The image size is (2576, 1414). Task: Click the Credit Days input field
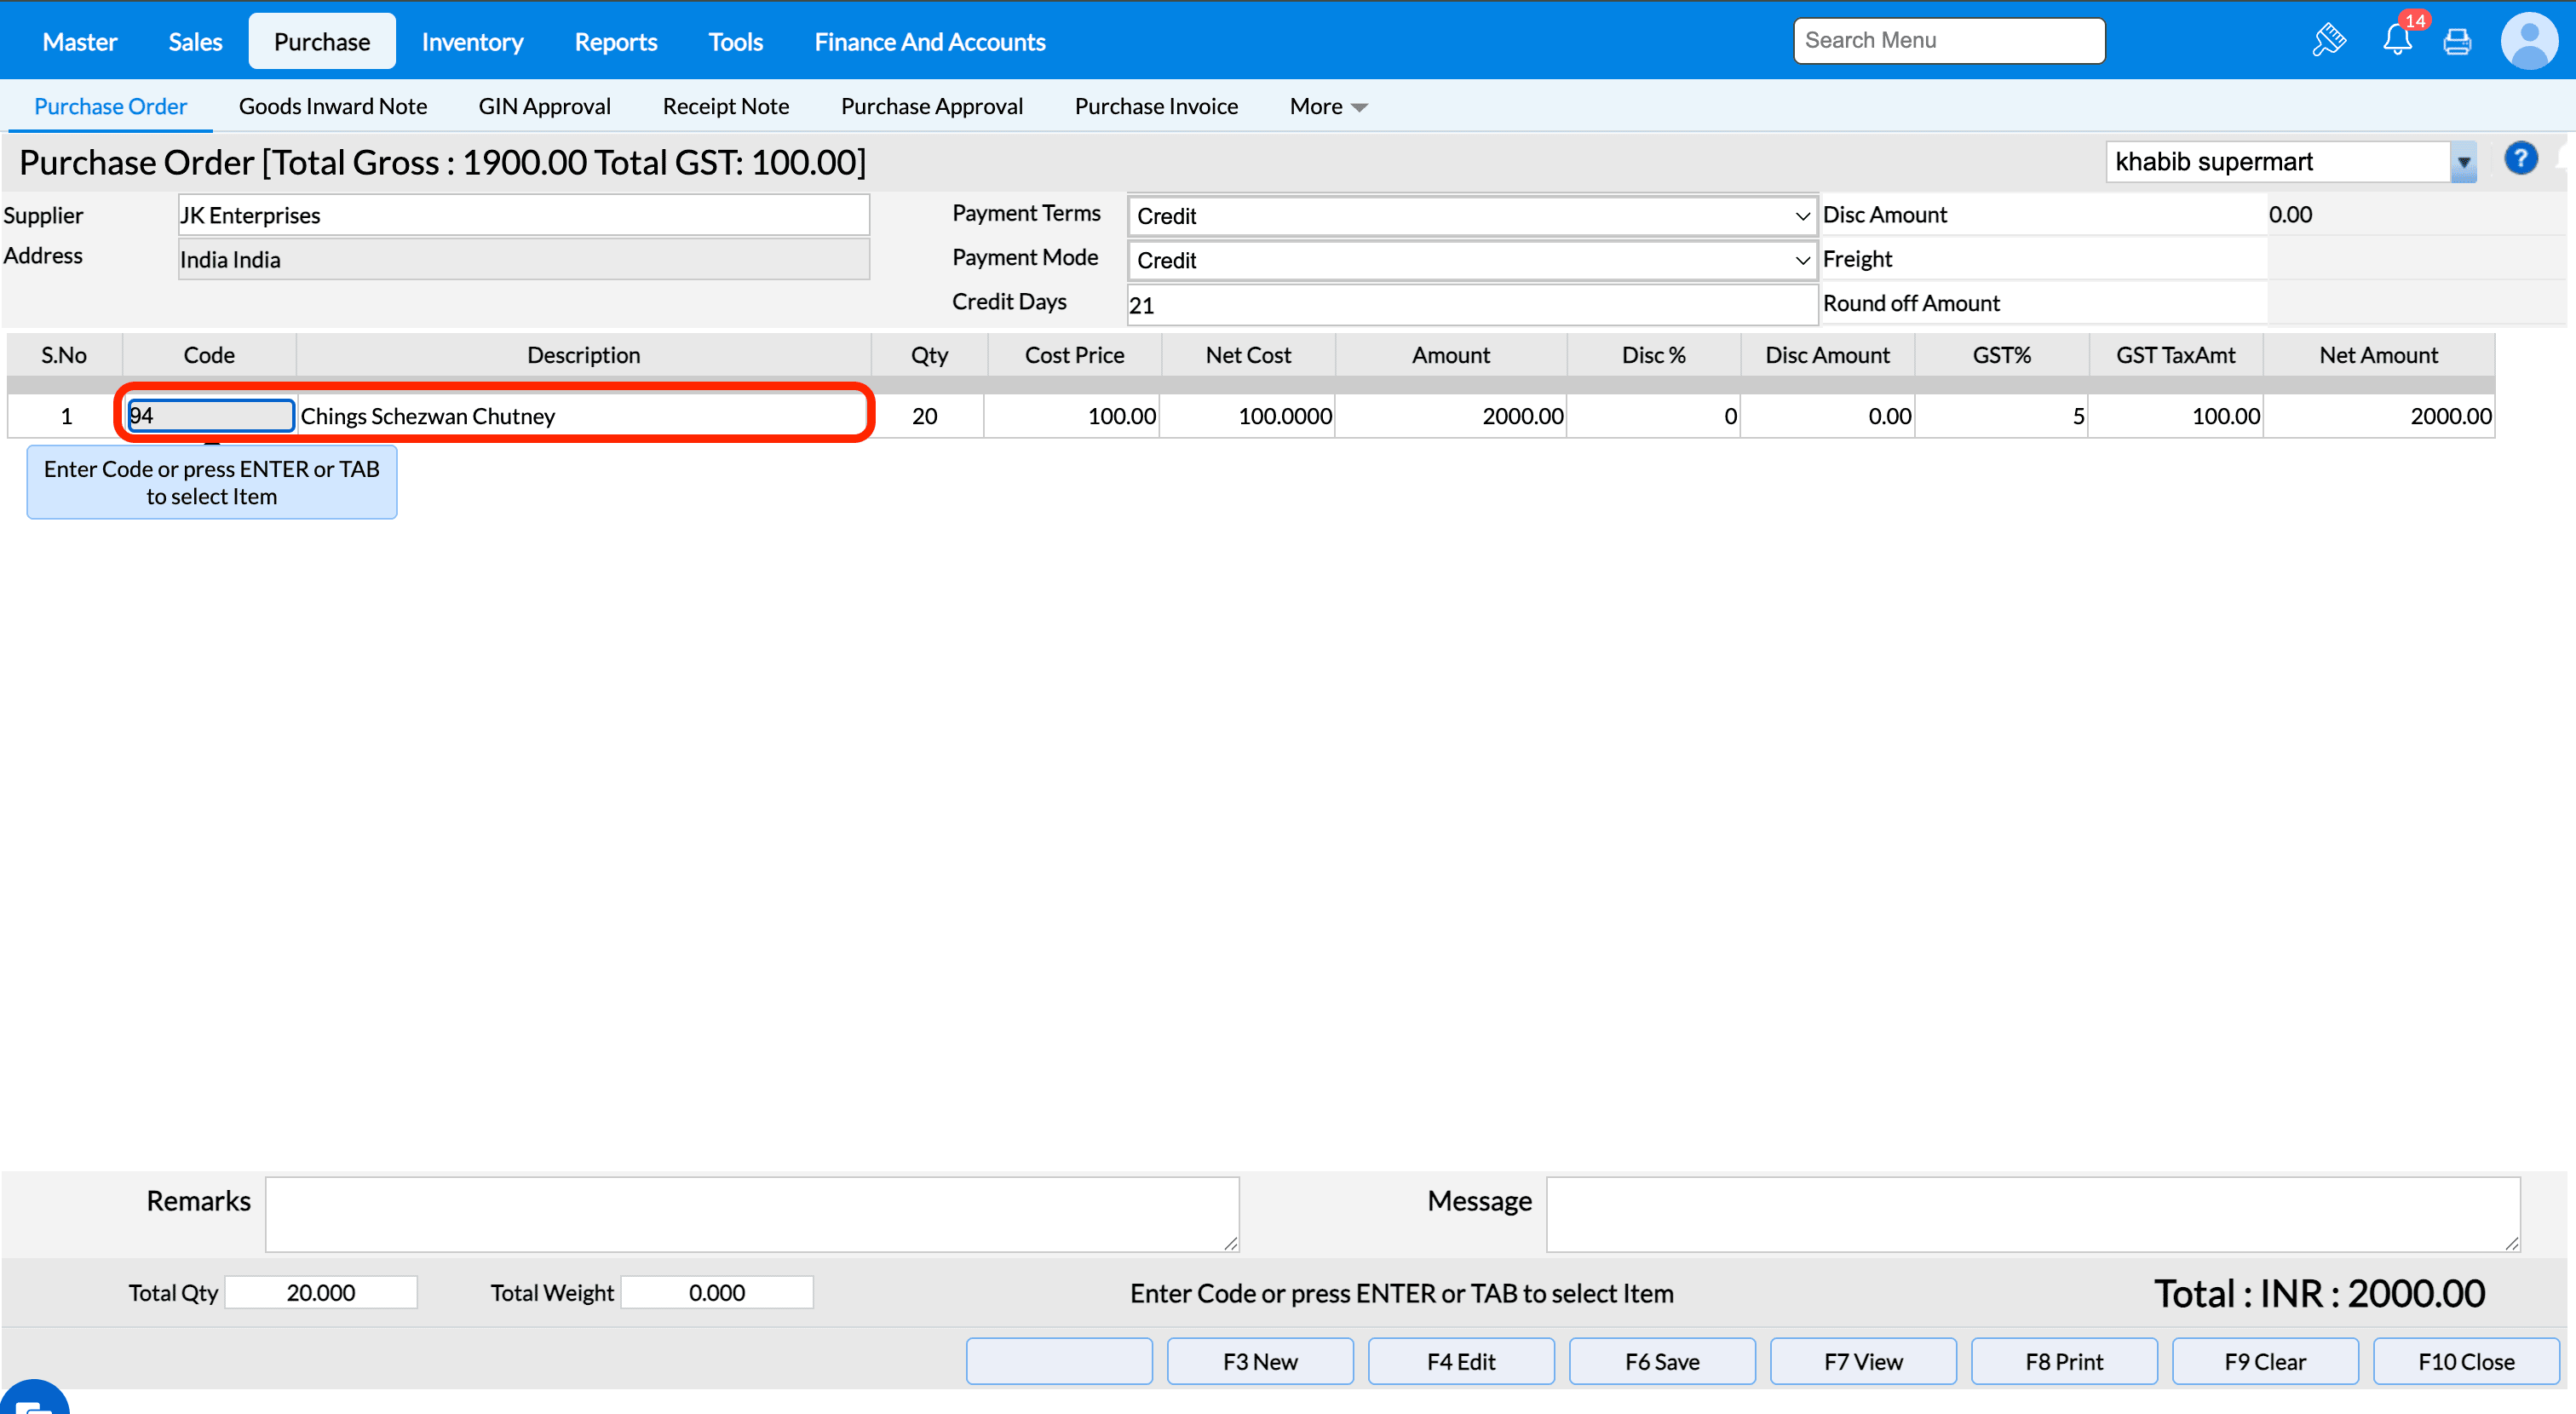pyautogui.click(x=1471, y=305)
